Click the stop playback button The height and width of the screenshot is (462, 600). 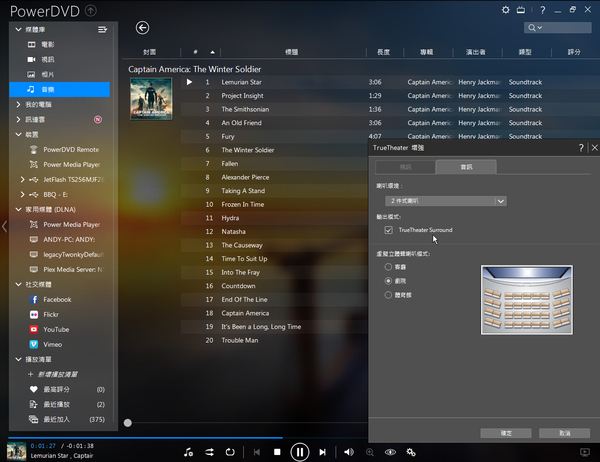point(278,452)
